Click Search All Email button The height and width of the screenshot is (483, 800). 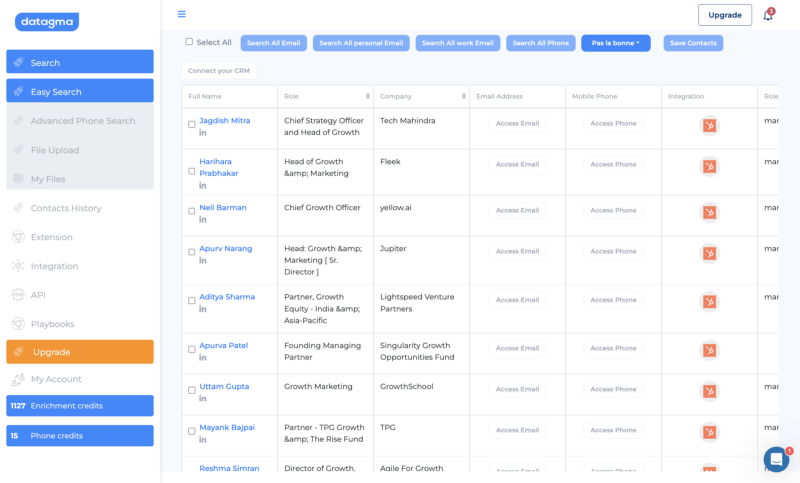[x=273, y=43]
